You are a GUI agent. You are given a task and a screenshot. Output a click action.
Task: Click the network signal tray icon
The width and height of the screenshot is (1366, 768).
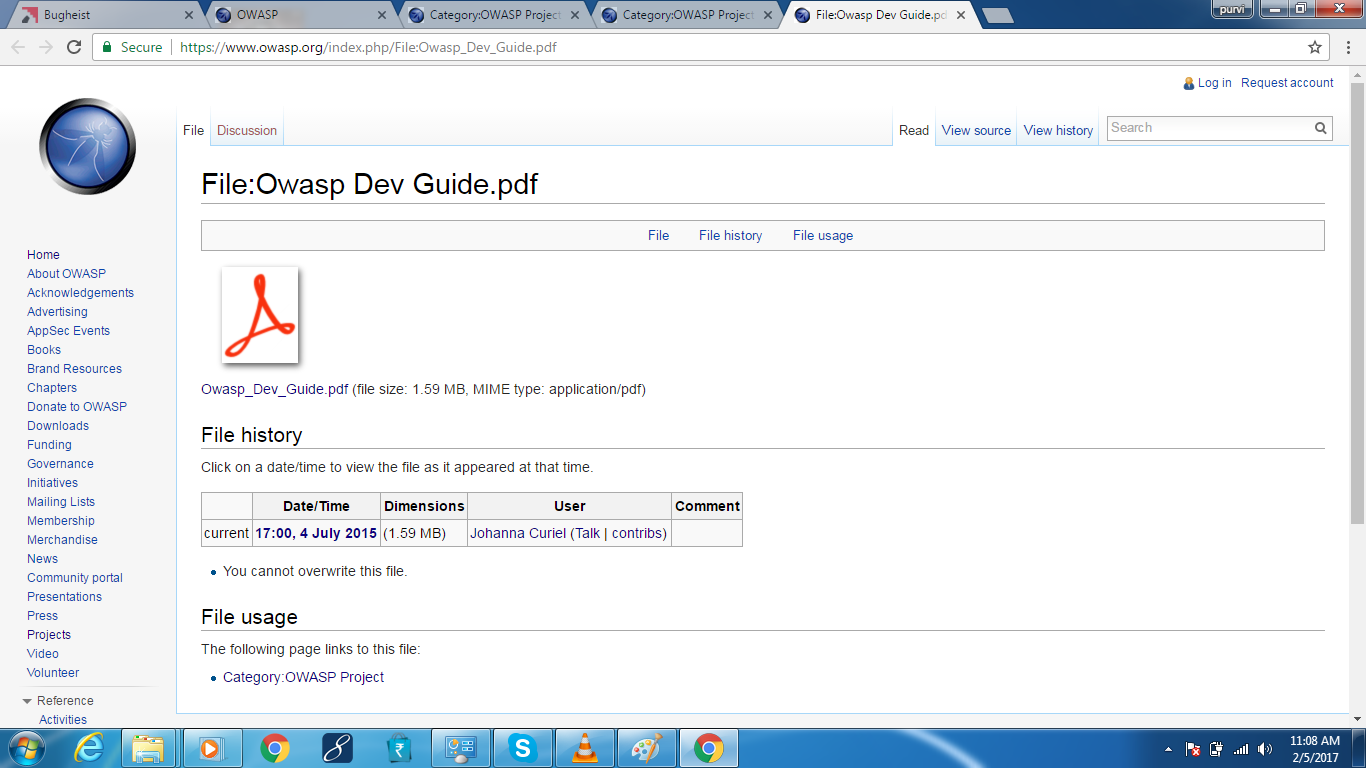(x=1241, y=749)
